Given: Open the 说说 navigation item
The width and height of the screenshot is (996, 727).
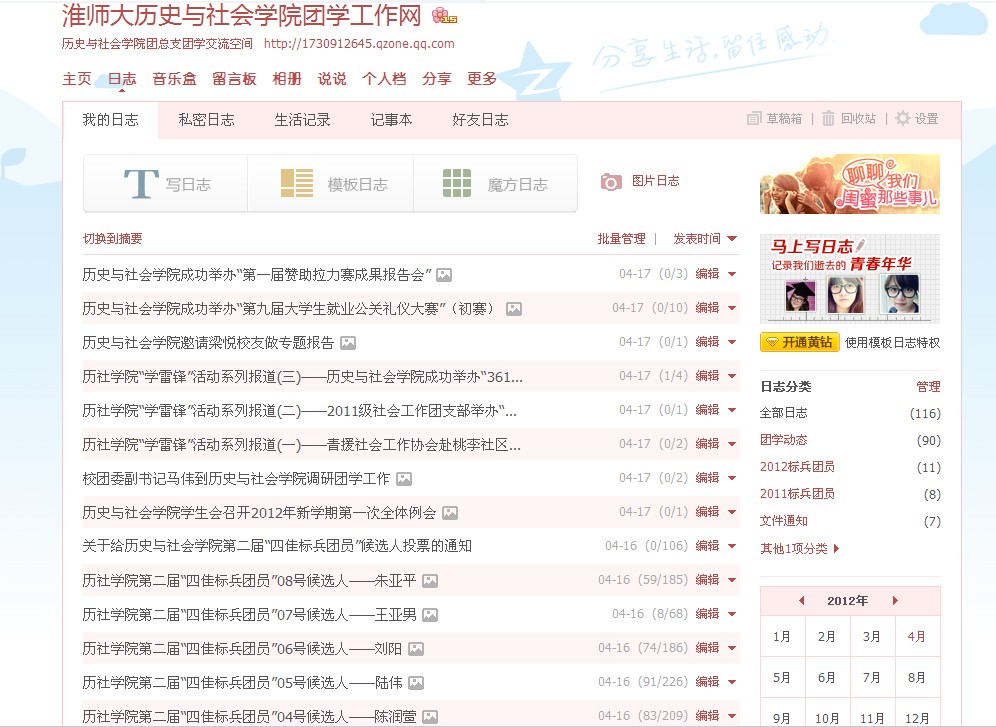Looking at the screenshot, I should pos(332,79).
